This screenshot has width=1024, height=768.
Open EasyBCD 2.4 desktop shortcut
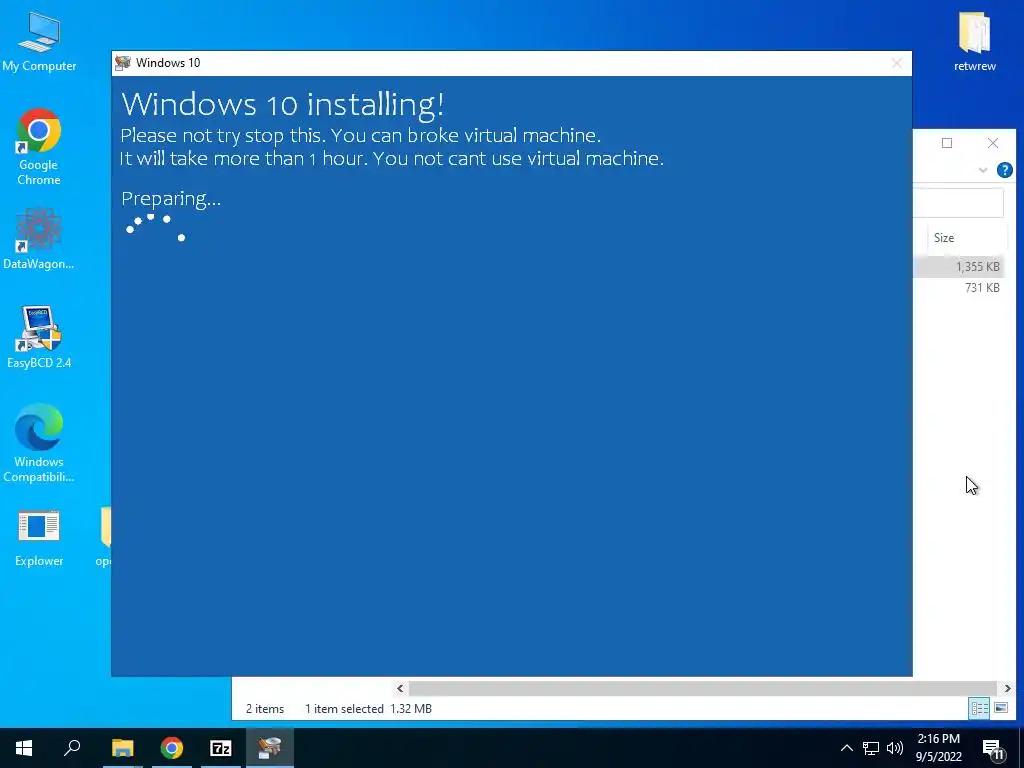point(39,337)
